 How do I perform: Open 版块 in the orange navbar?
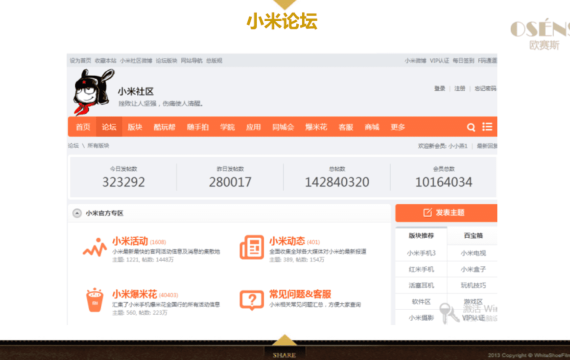[135, 127]
